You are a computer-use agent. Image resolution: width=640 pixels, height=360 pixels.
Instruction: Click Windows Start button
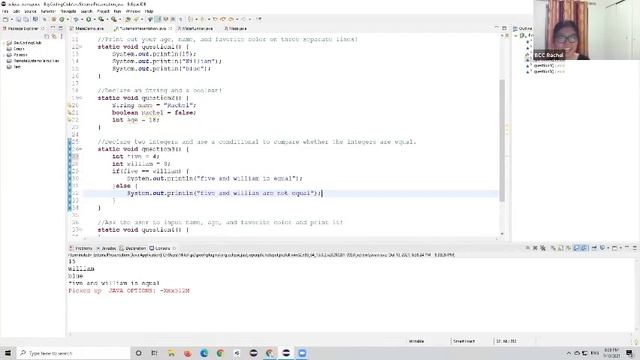(x=8, y=353)
